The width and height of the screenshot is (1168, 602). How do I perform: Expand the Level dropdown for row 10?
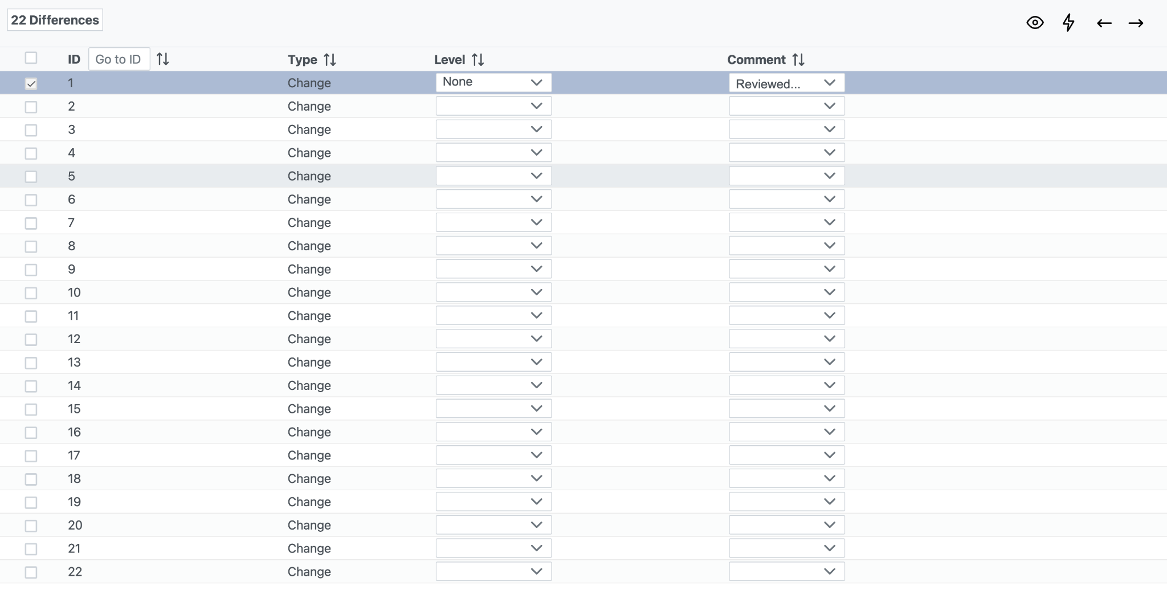[x=493, y=293]
